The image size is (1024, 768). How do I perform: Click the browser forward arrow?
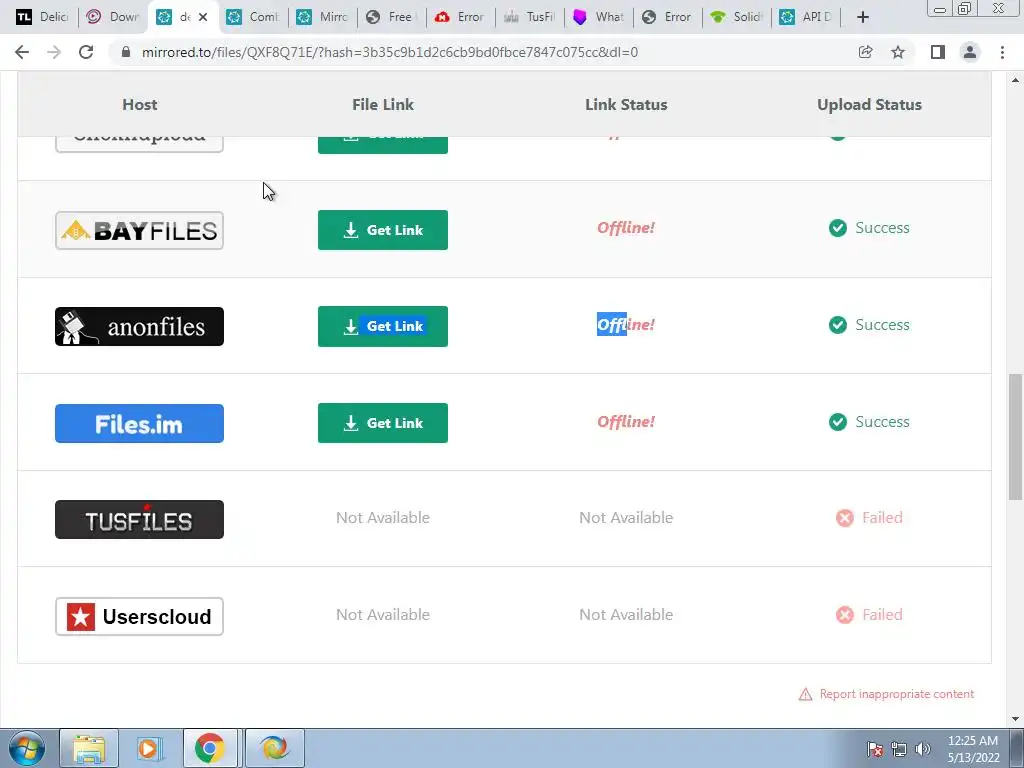click(54, 52)
